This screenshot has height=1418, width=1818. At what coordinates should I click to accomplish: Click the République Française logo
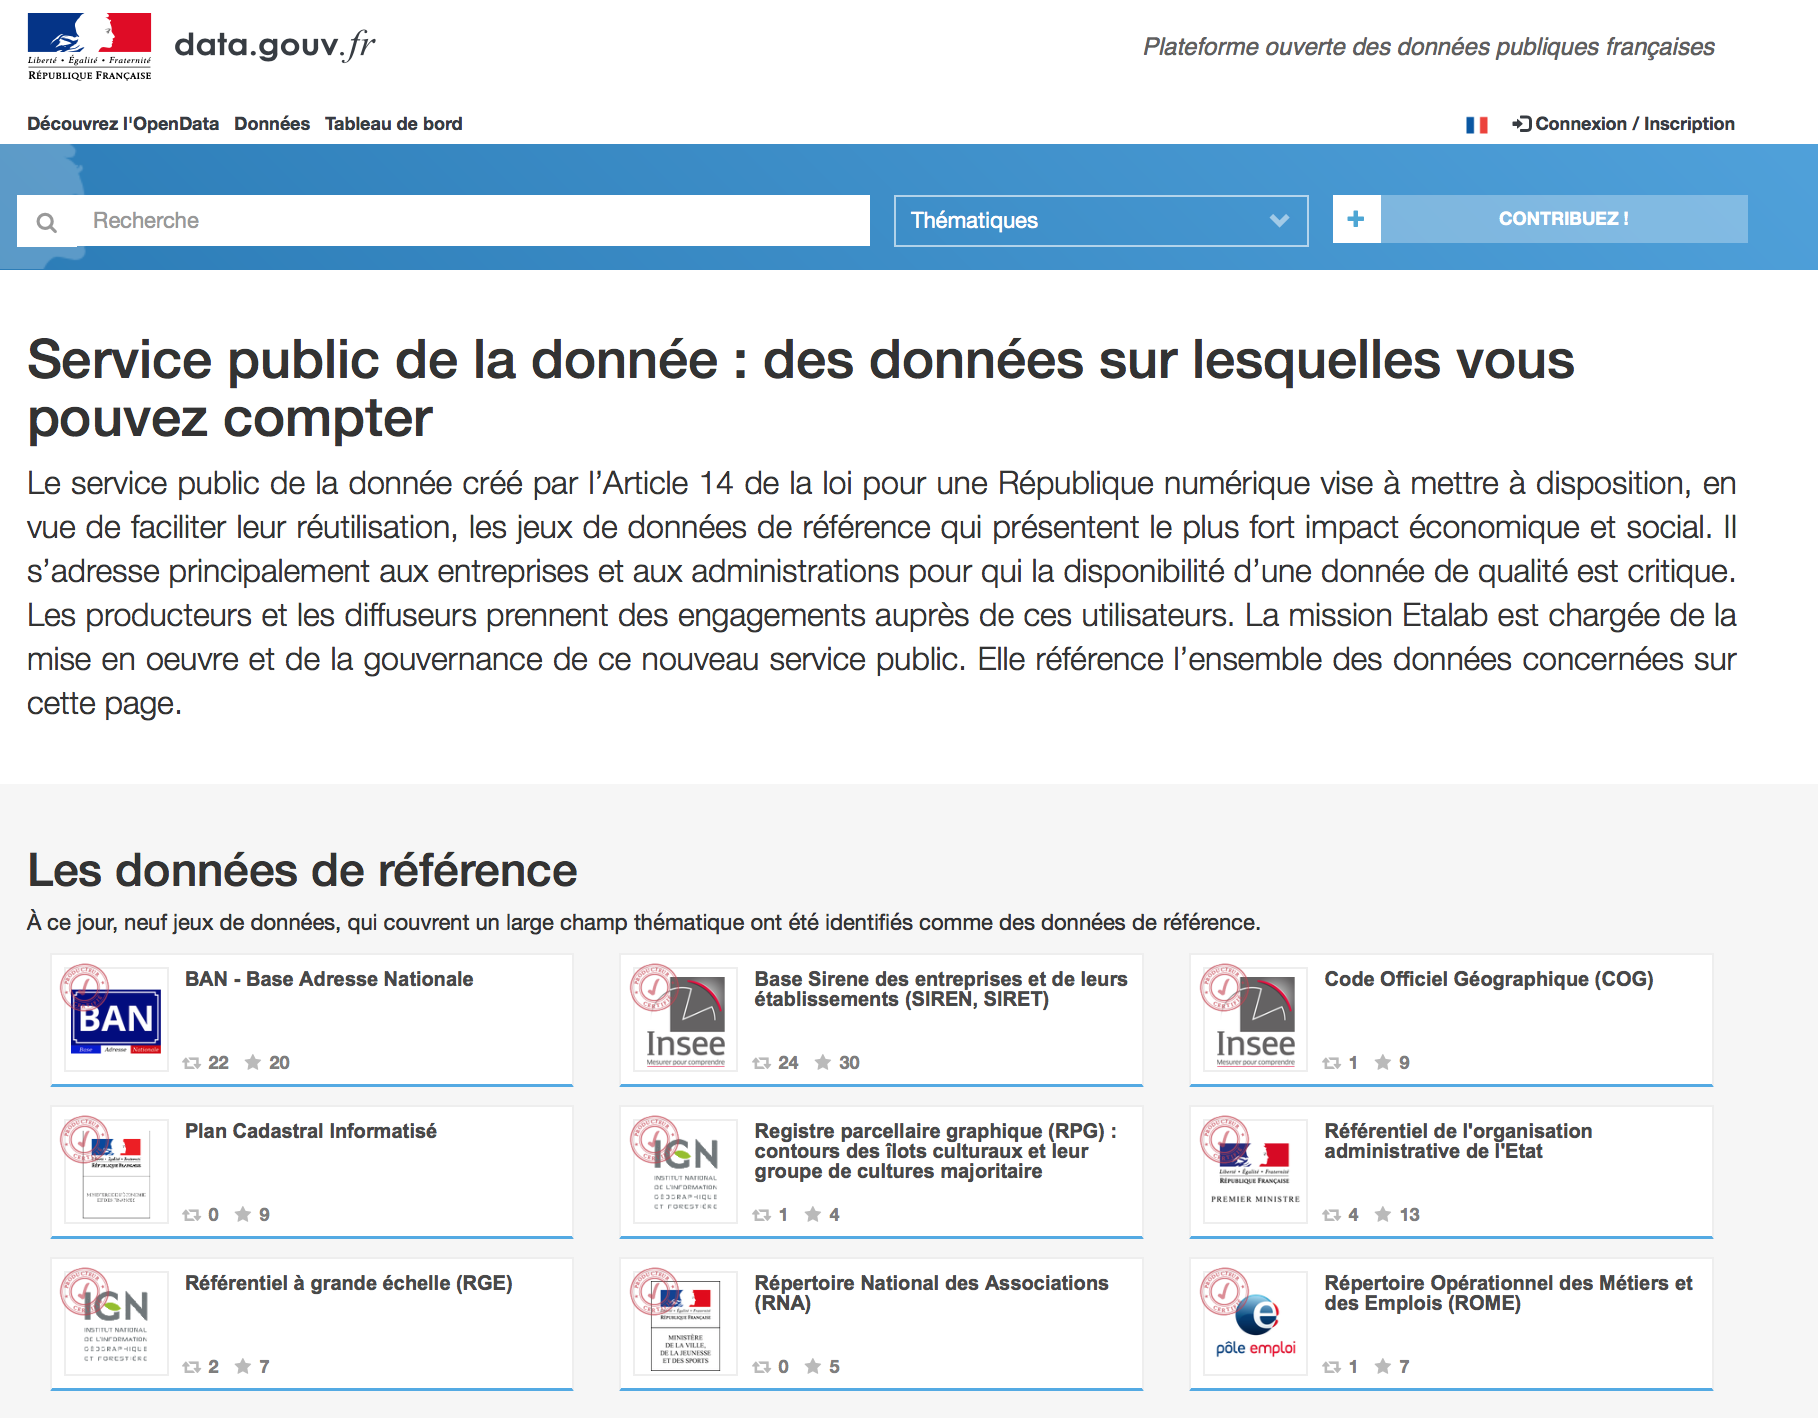[x=89, y=47]
